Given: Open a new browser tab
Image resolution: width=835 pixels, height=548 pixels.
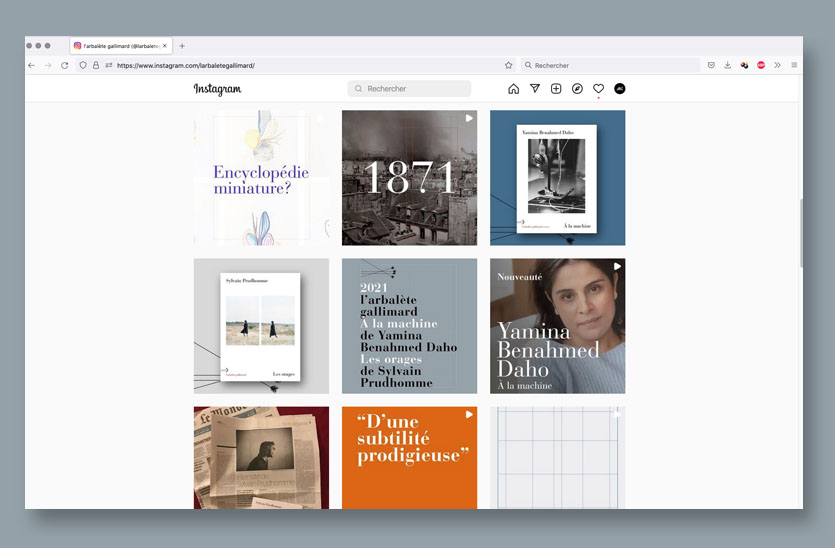Looking at the screenshot, I should click(x=182, y=46).
